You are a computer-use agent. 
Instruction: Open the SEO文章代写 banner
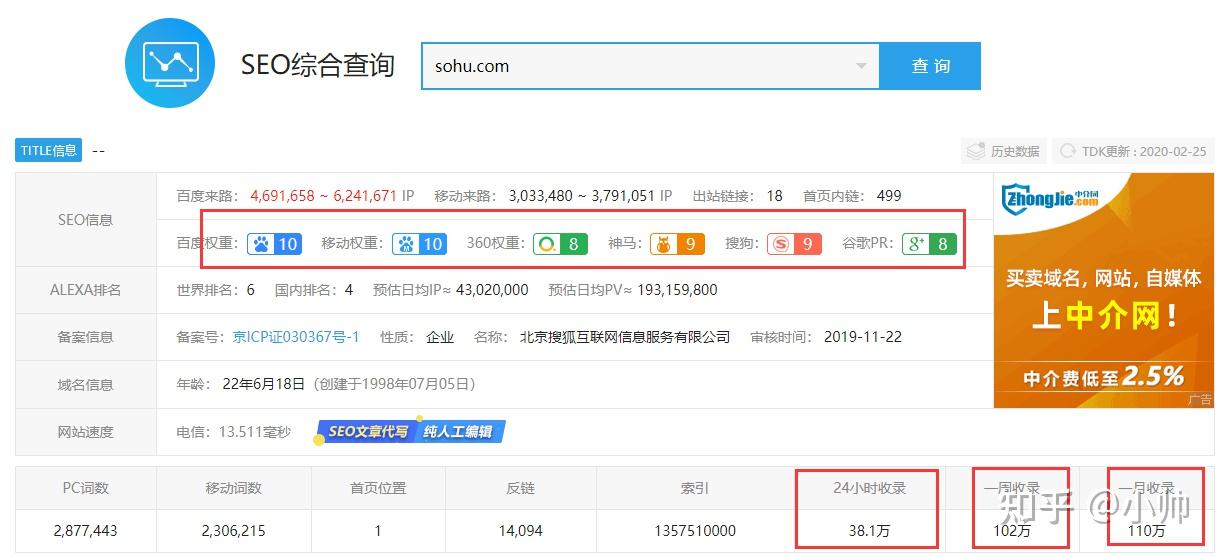click(x=366, y=431)
